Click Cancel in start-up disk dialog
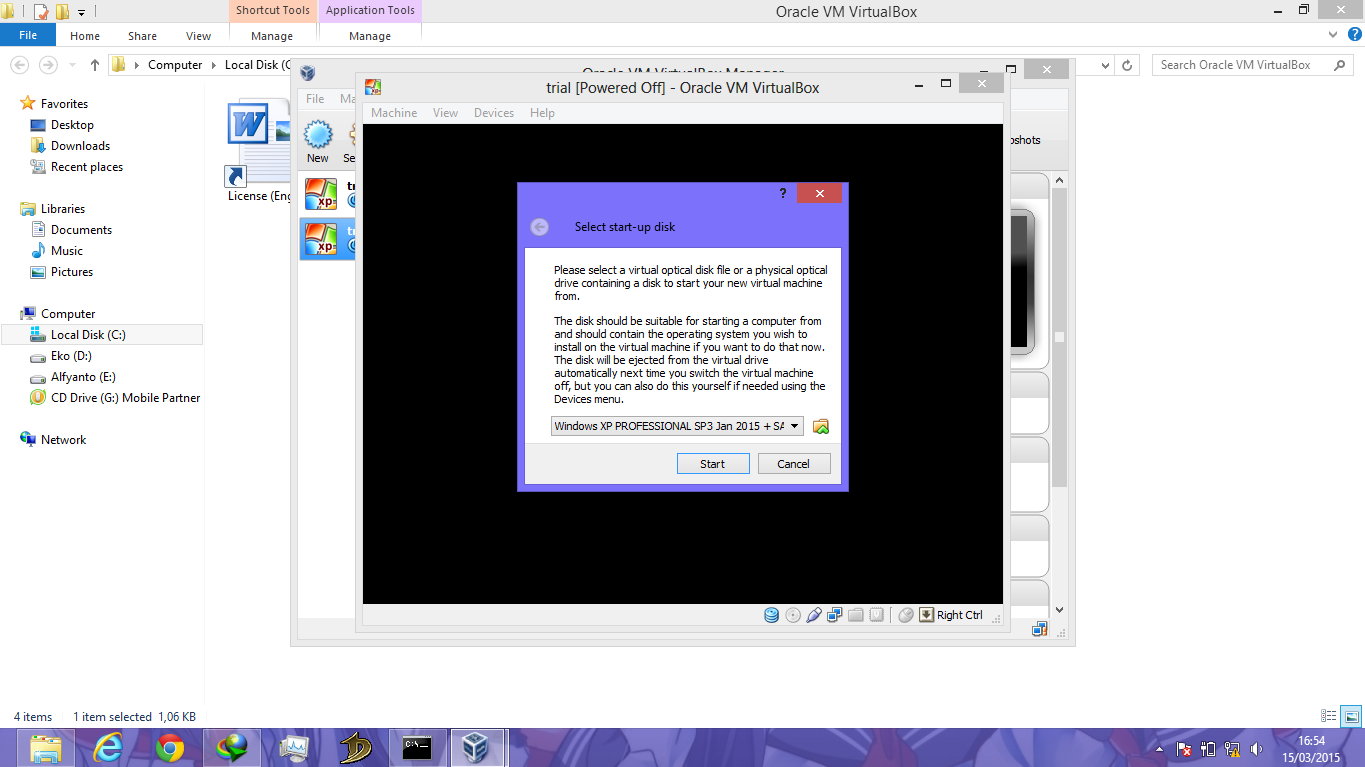1365x767 pixels. (793, 464)
